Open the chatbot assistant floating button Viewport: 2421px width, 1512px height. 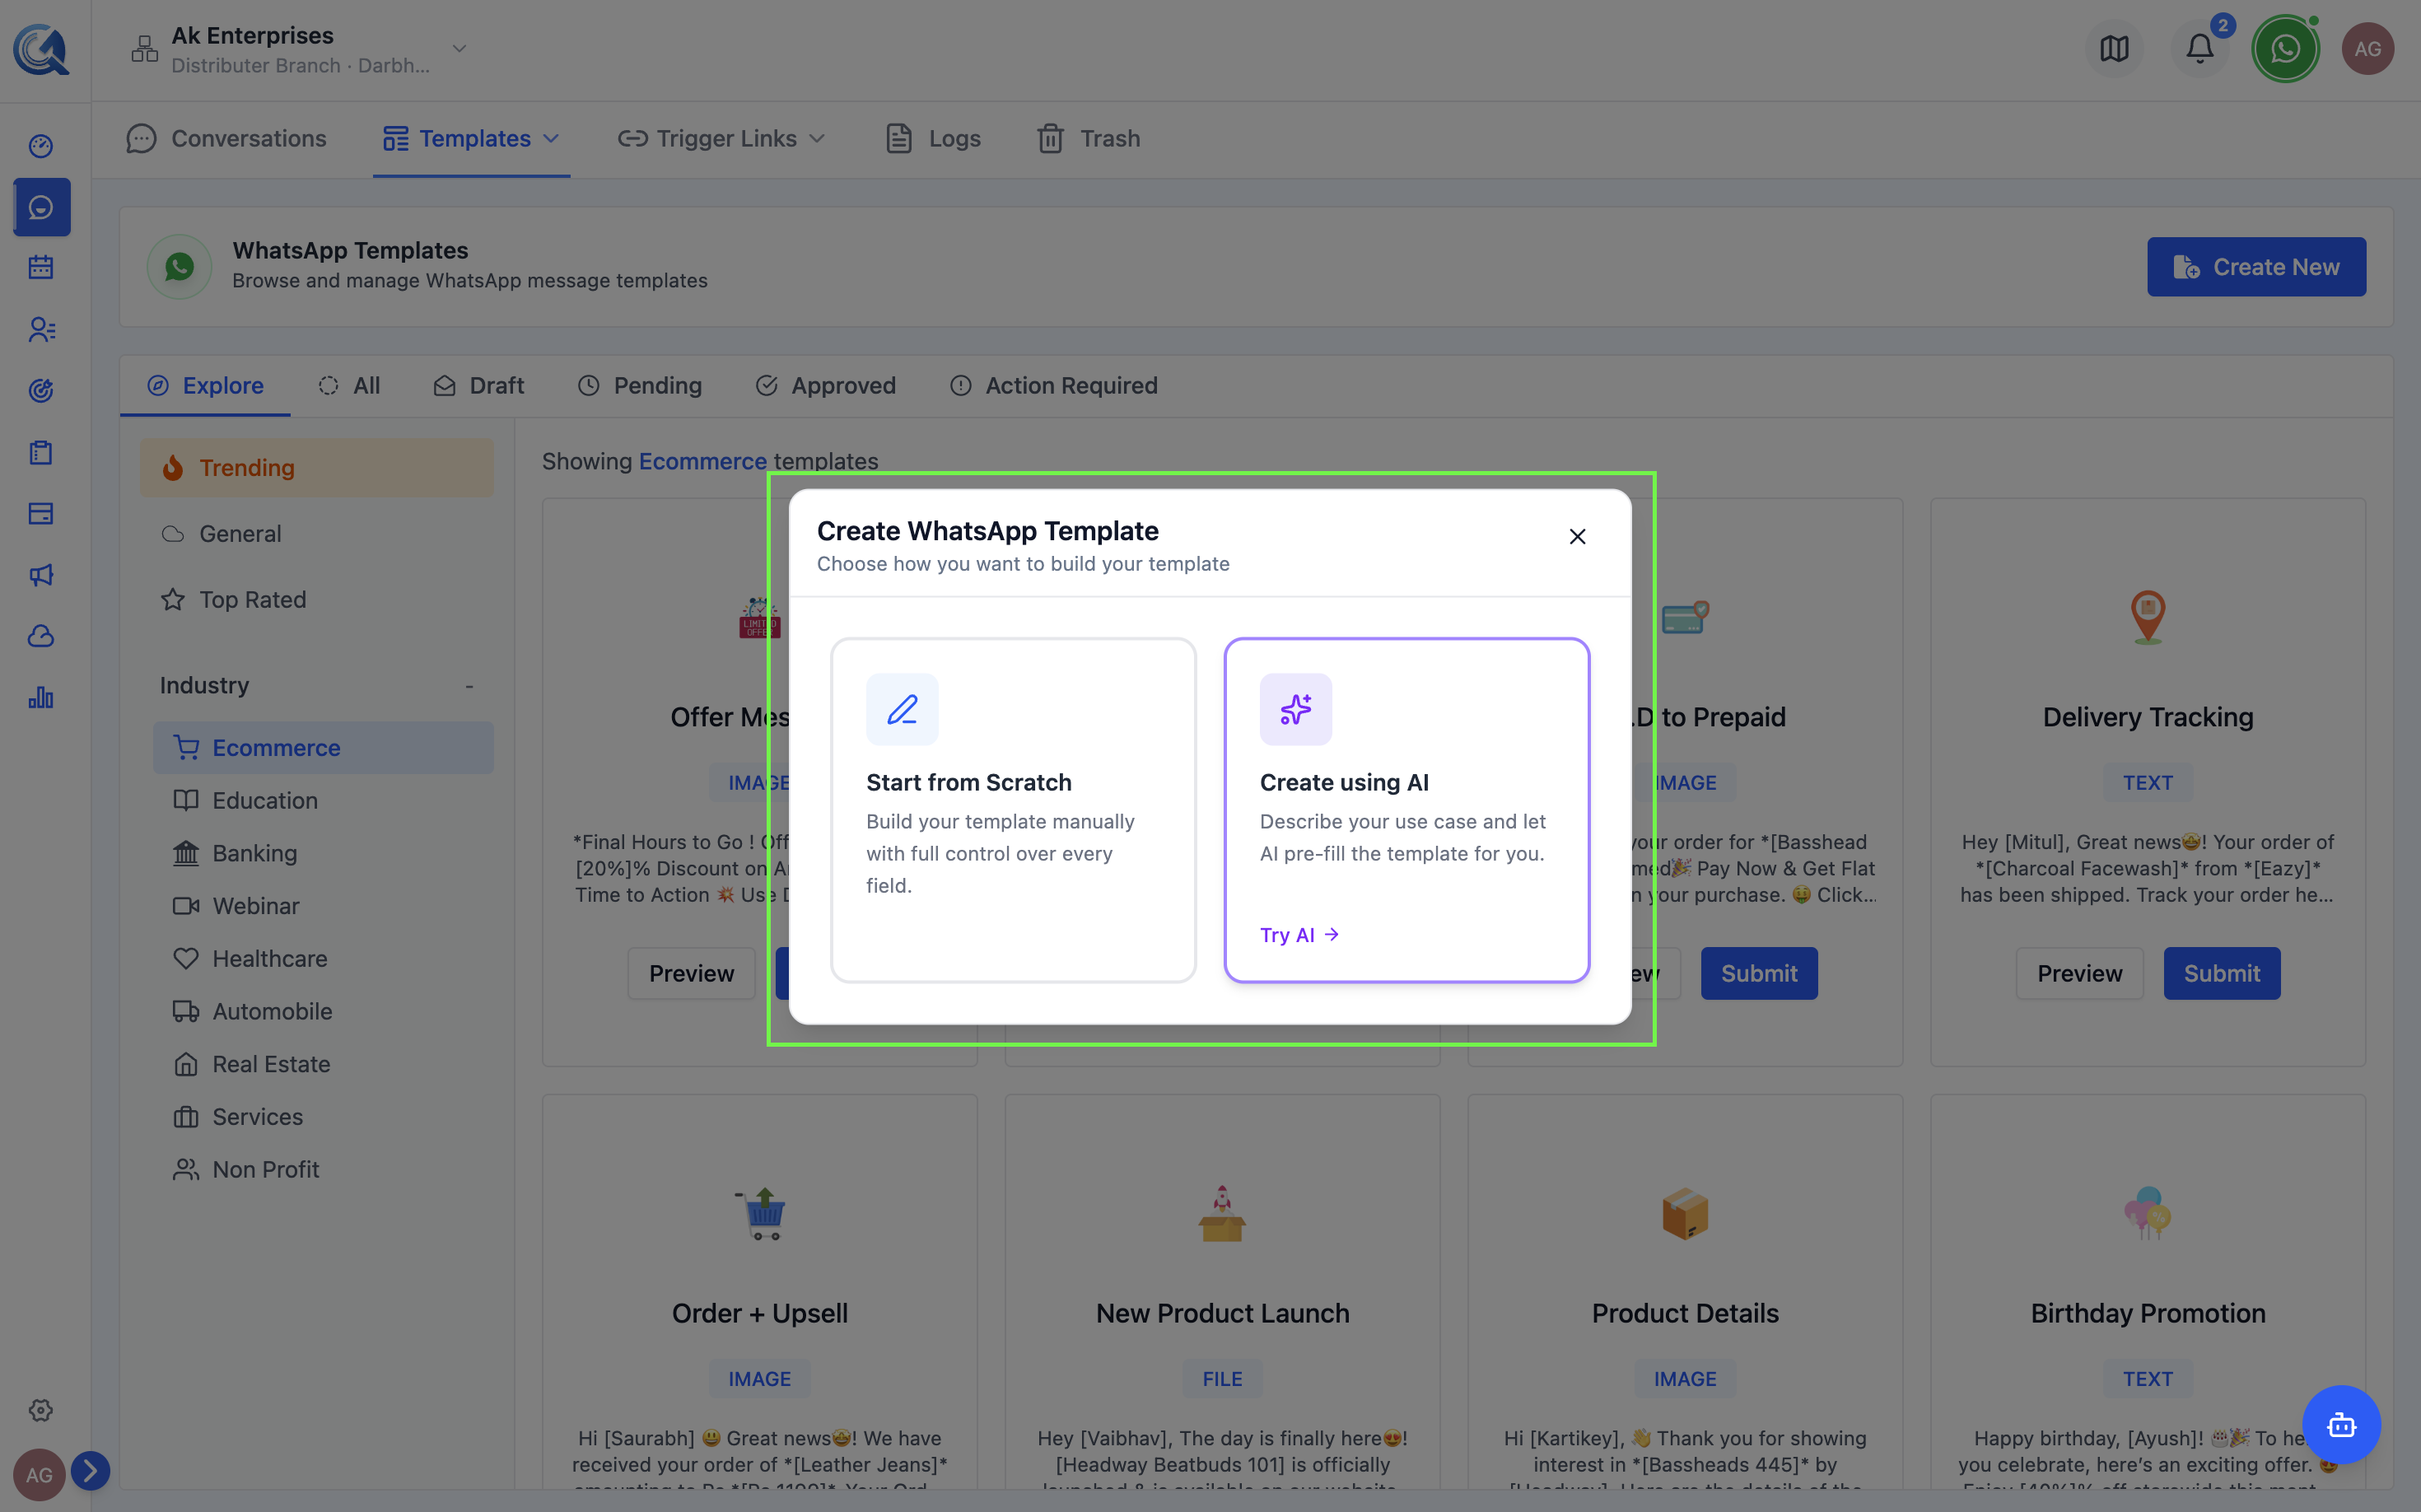tap(2342, 1424)
